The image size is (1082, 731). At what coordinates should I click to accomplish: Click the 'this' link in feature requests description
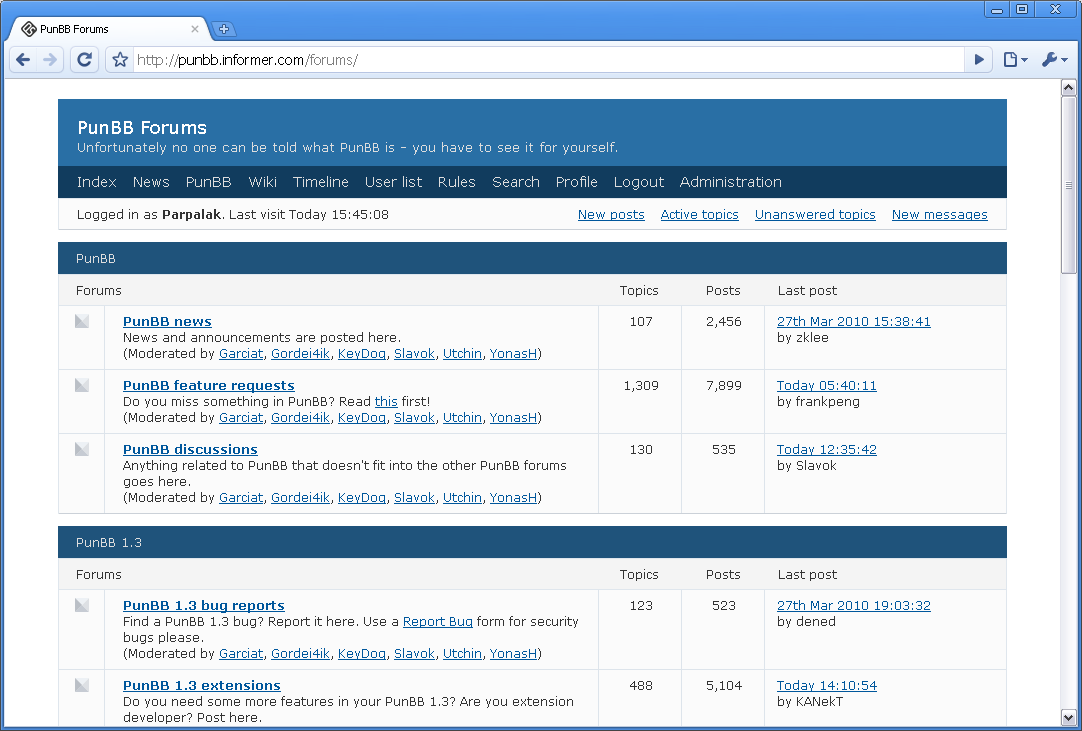[x=386, y=402]
